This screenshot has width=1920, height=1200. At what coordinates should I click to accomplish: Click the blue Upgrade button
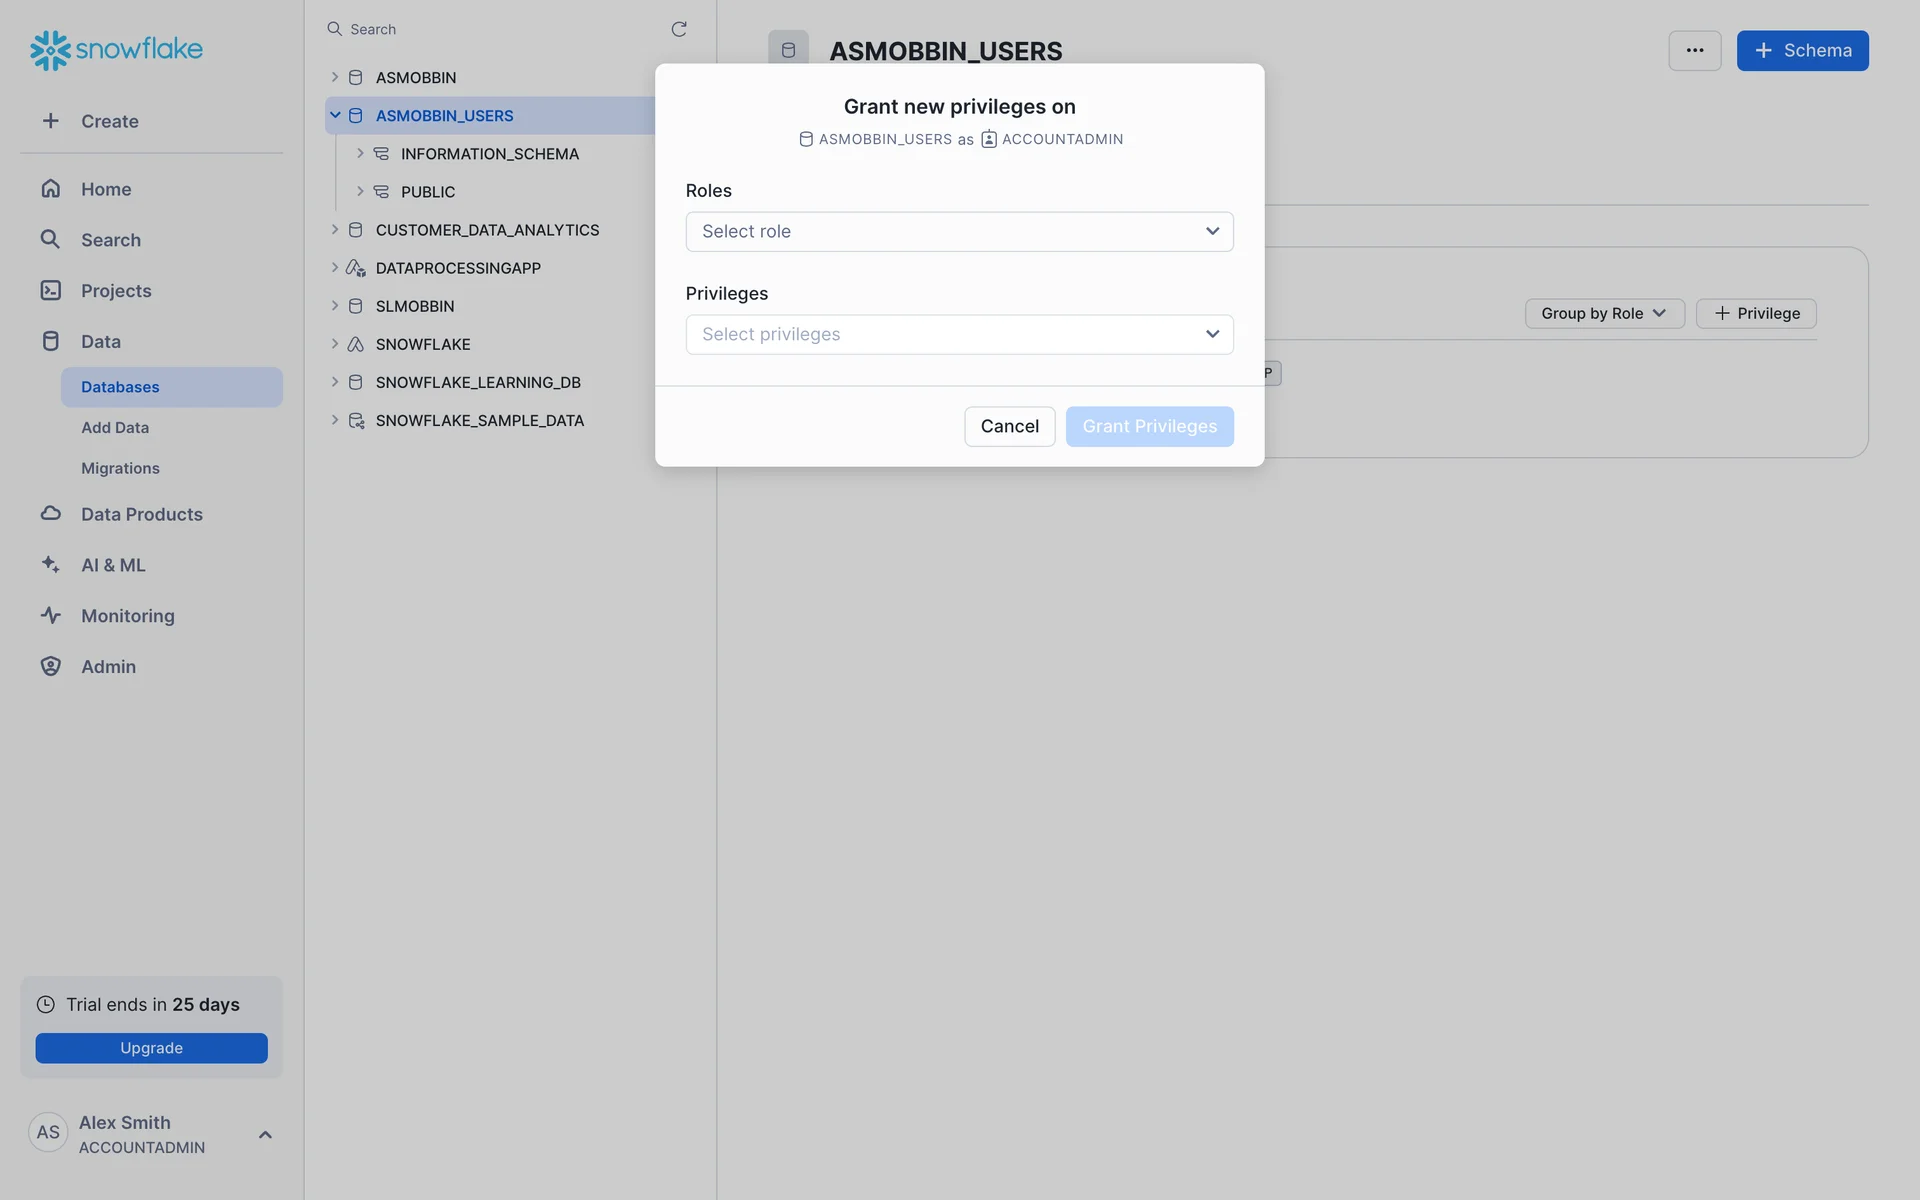(151, 1048)
